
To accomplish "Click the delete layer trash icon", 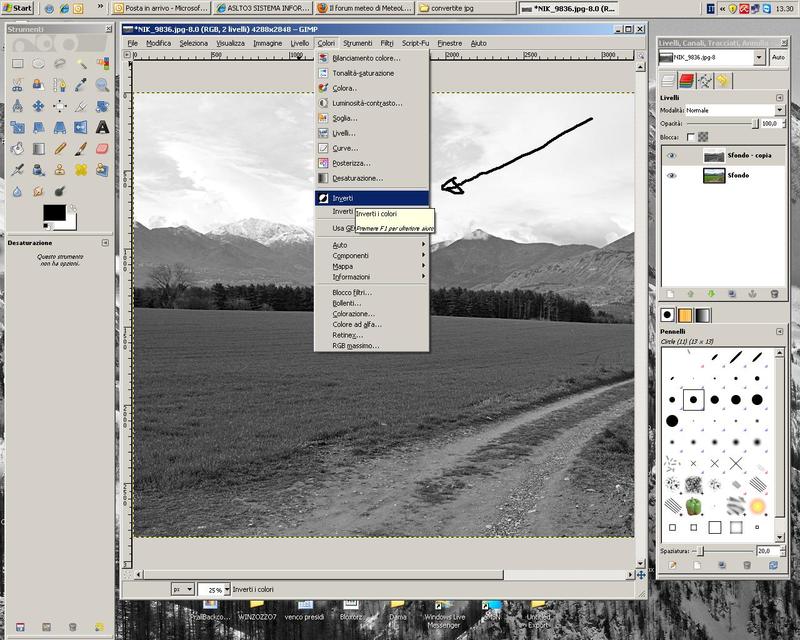I will point(773,294).
